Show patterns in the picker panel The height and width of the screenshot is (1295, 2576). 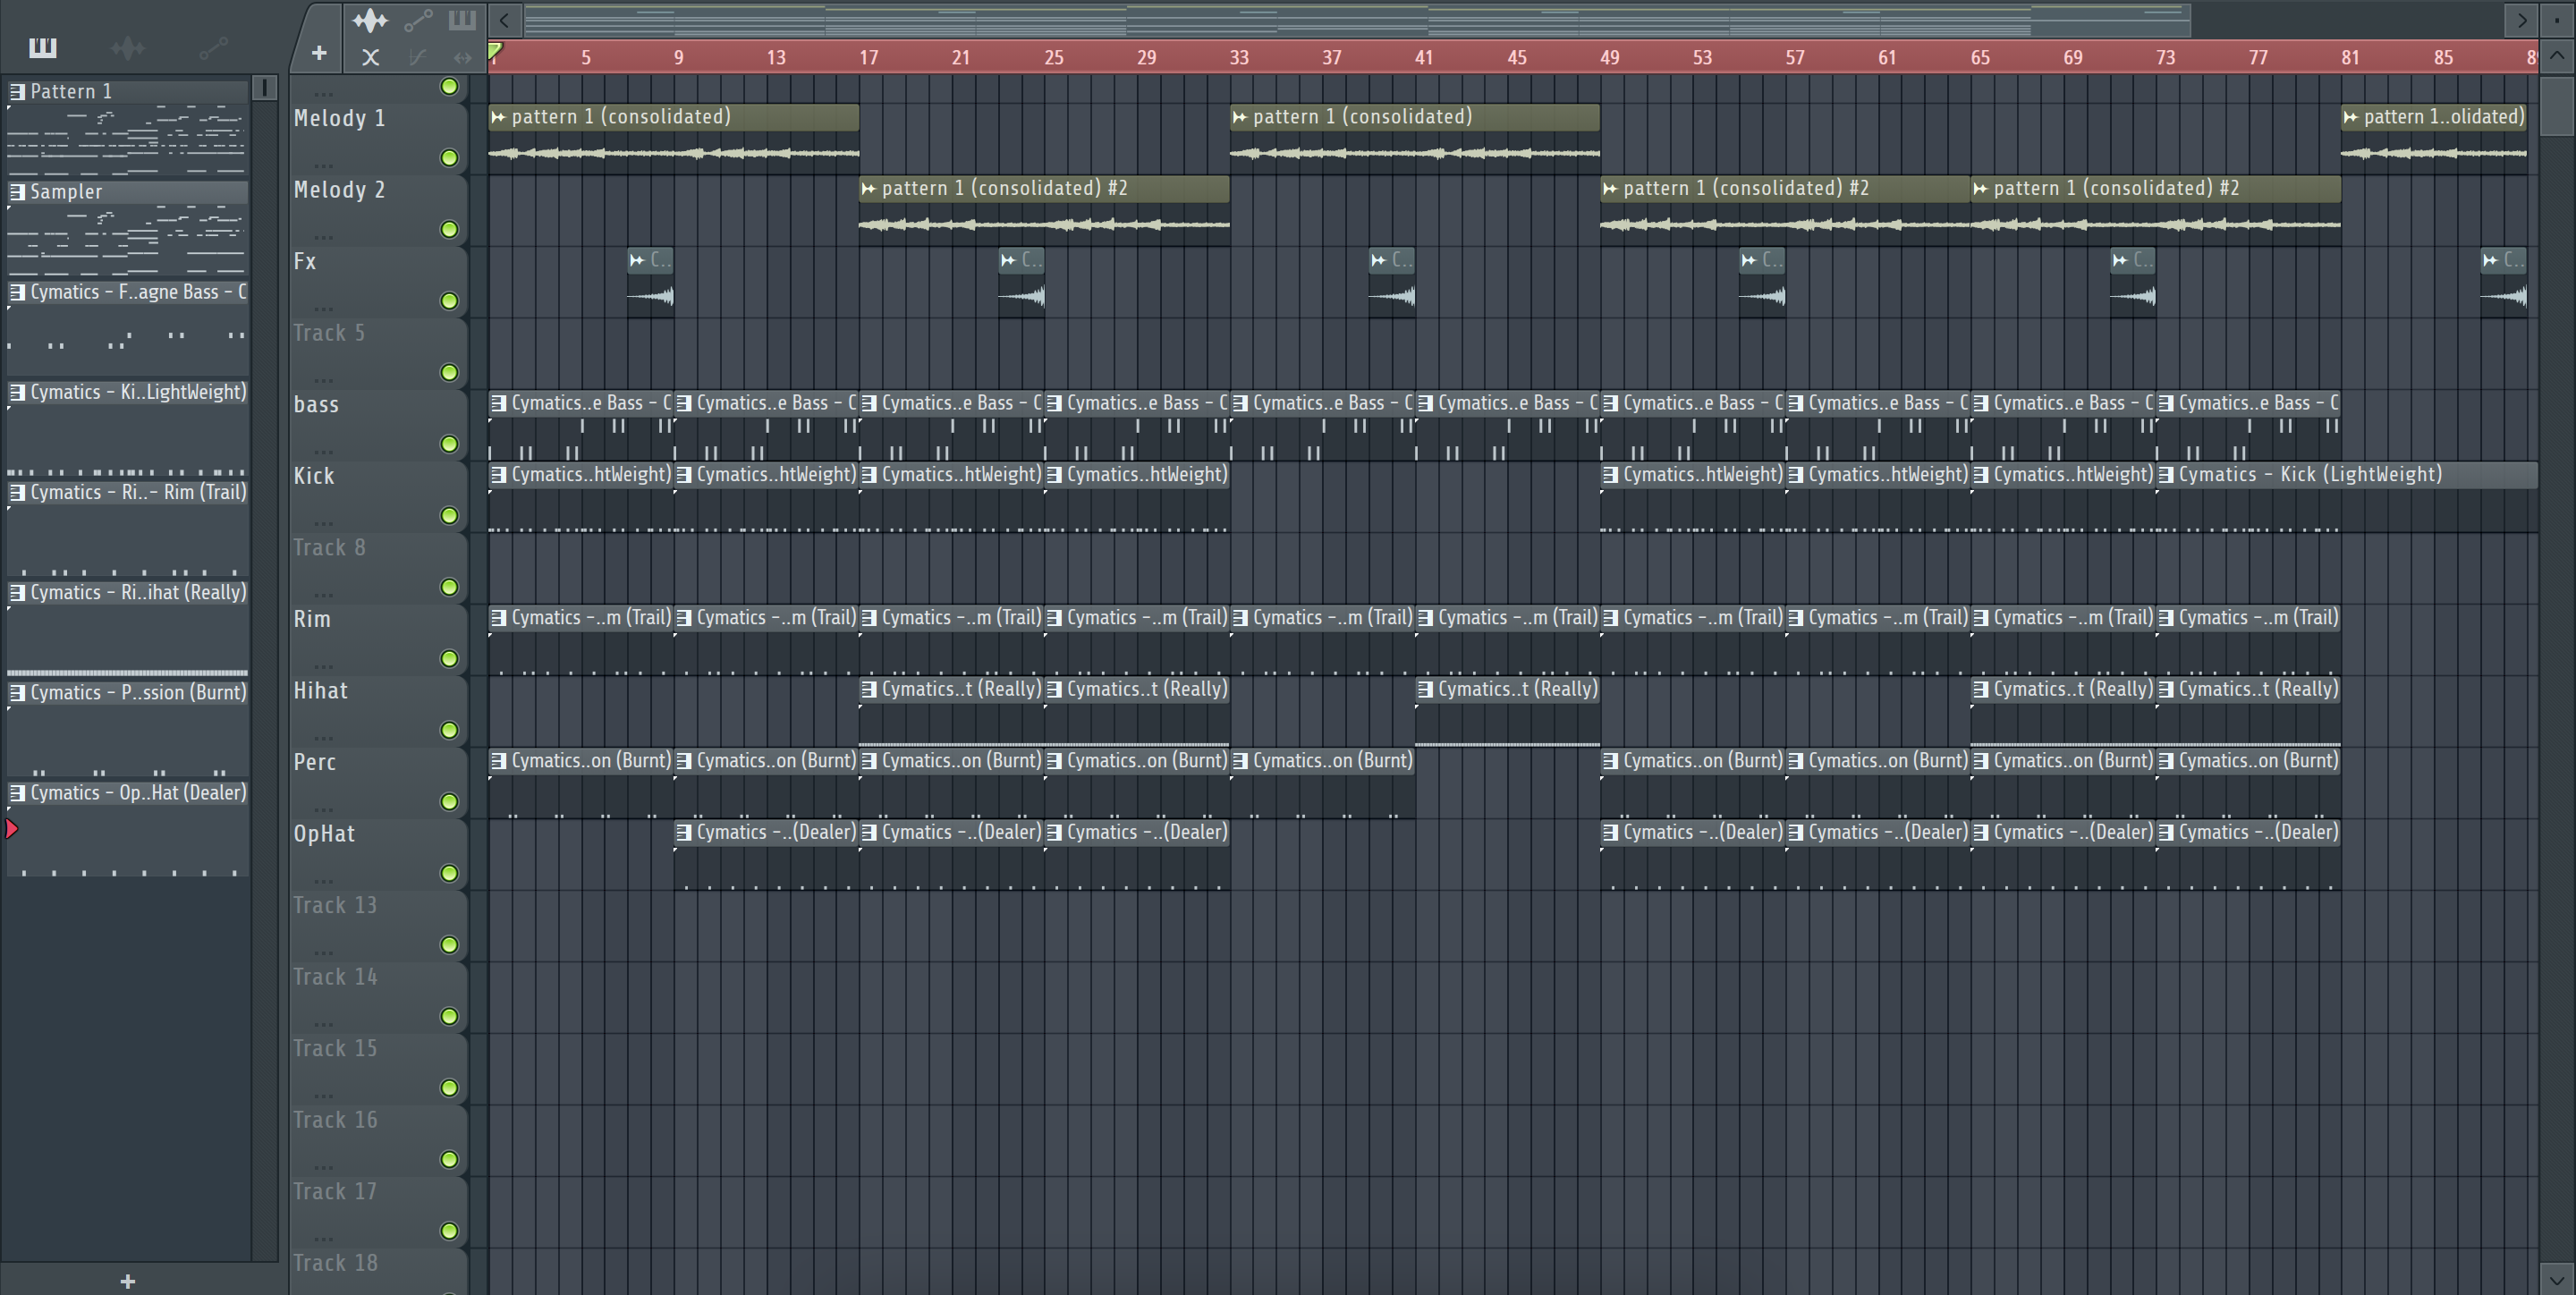pyautogui.click(x=42, y=47)
